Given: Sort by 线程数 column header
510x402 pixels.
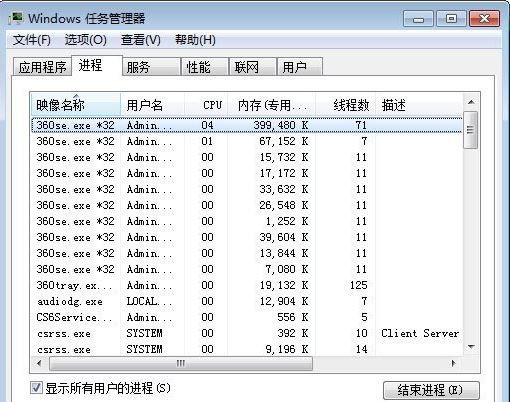Looking at the screenshot, I should (x=345, y=105).
